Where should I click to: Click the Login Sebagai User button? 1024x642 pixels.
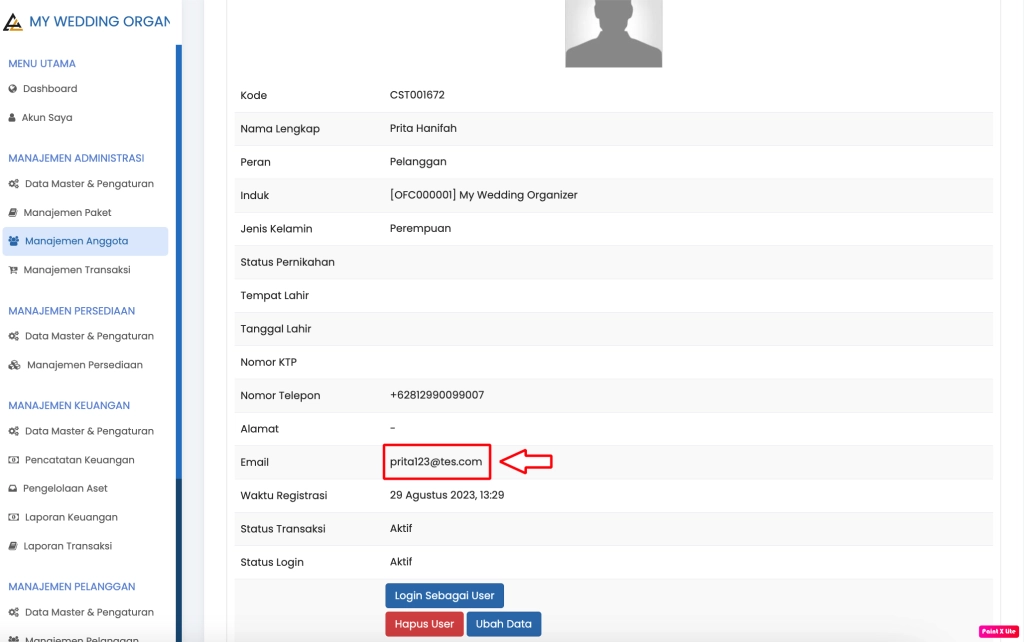(x=444, y=595)
